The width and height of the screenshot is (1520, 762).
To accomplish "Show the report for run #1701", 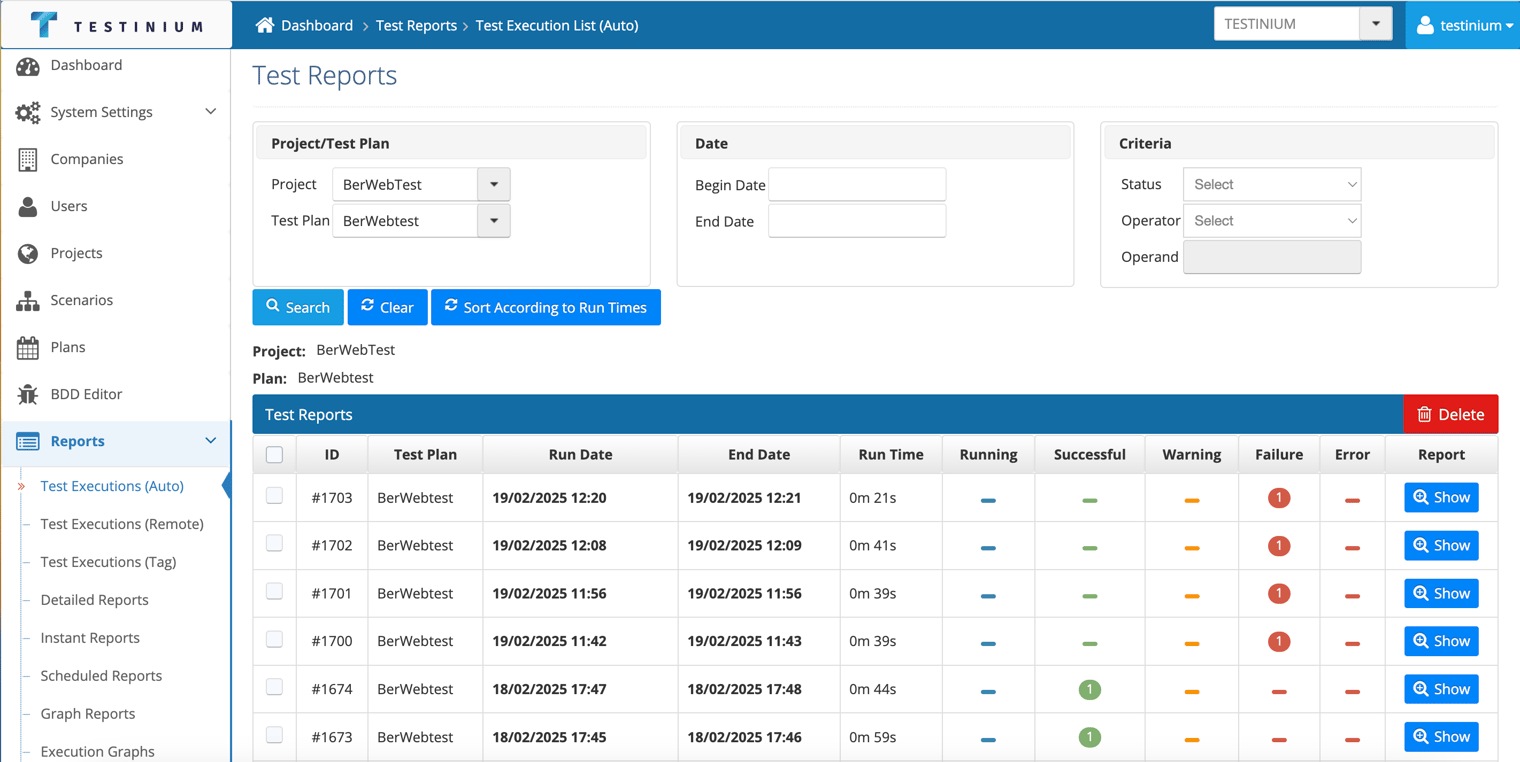I will (1441, 593).
